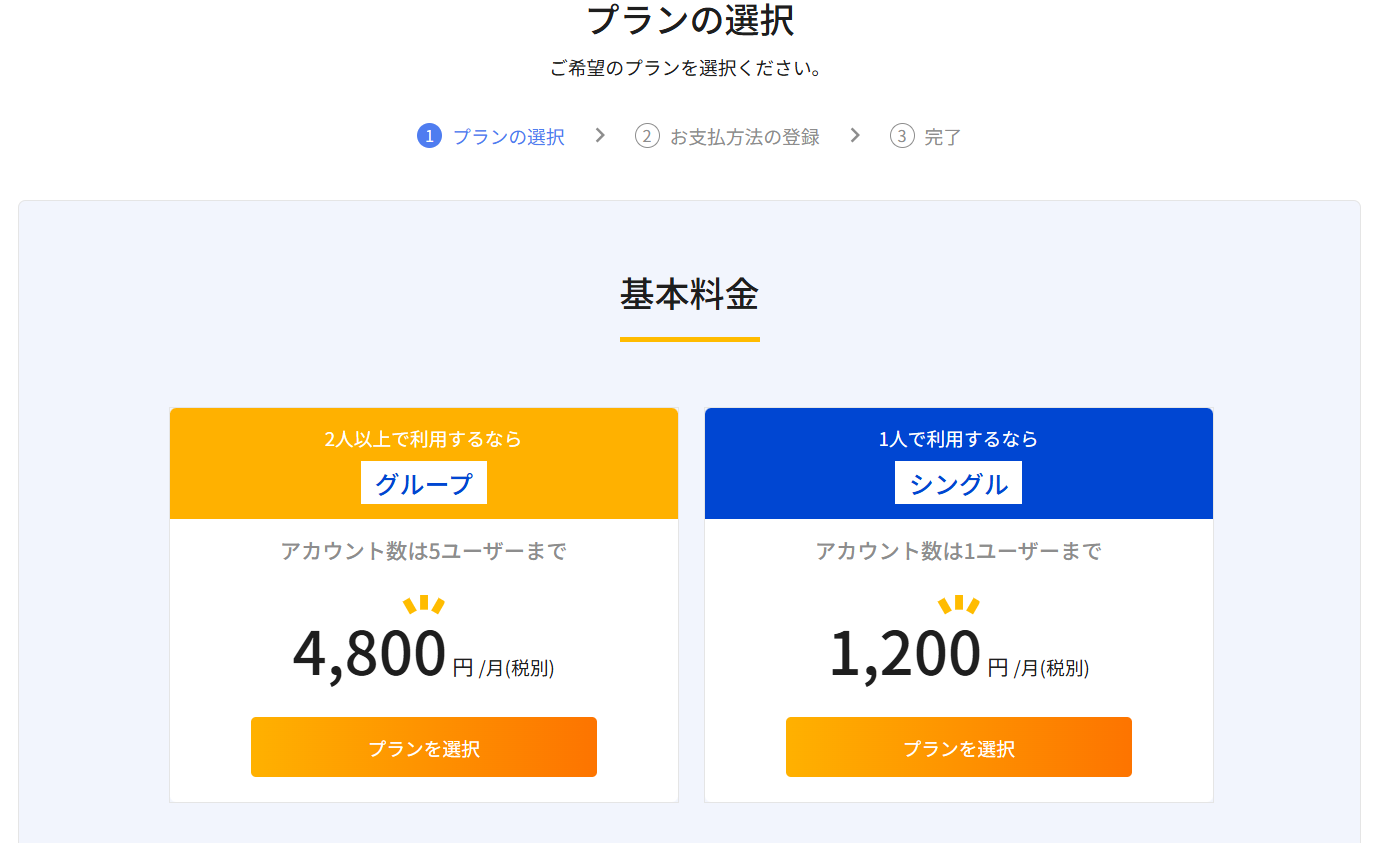
Task: Click the 完了 step label
Action: point(942,137)
